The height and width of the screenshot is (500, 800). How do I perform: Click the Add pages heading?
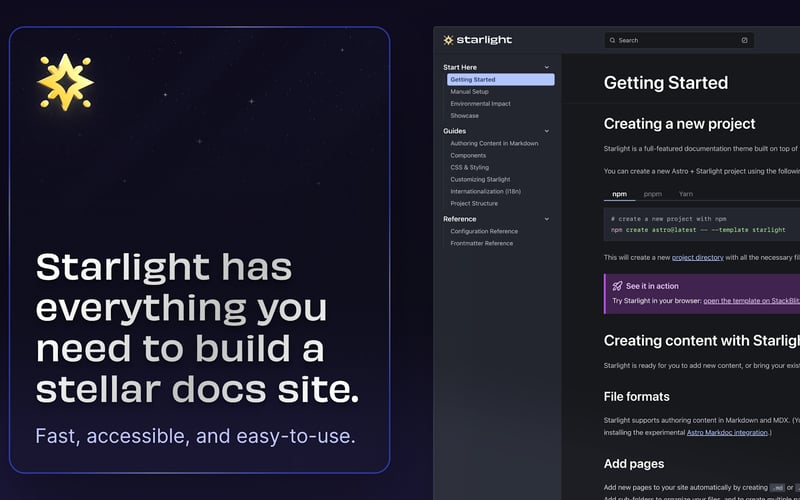point(634,464)
